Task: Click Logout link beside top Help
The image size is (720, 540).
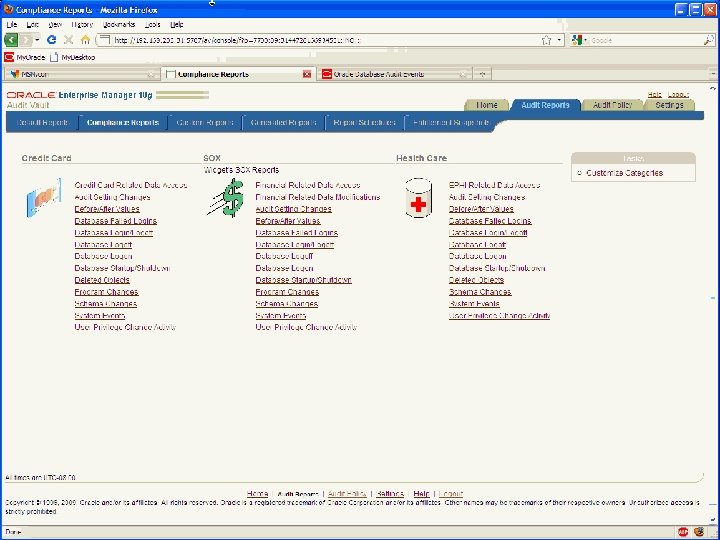Action: [x=678, y=94]
